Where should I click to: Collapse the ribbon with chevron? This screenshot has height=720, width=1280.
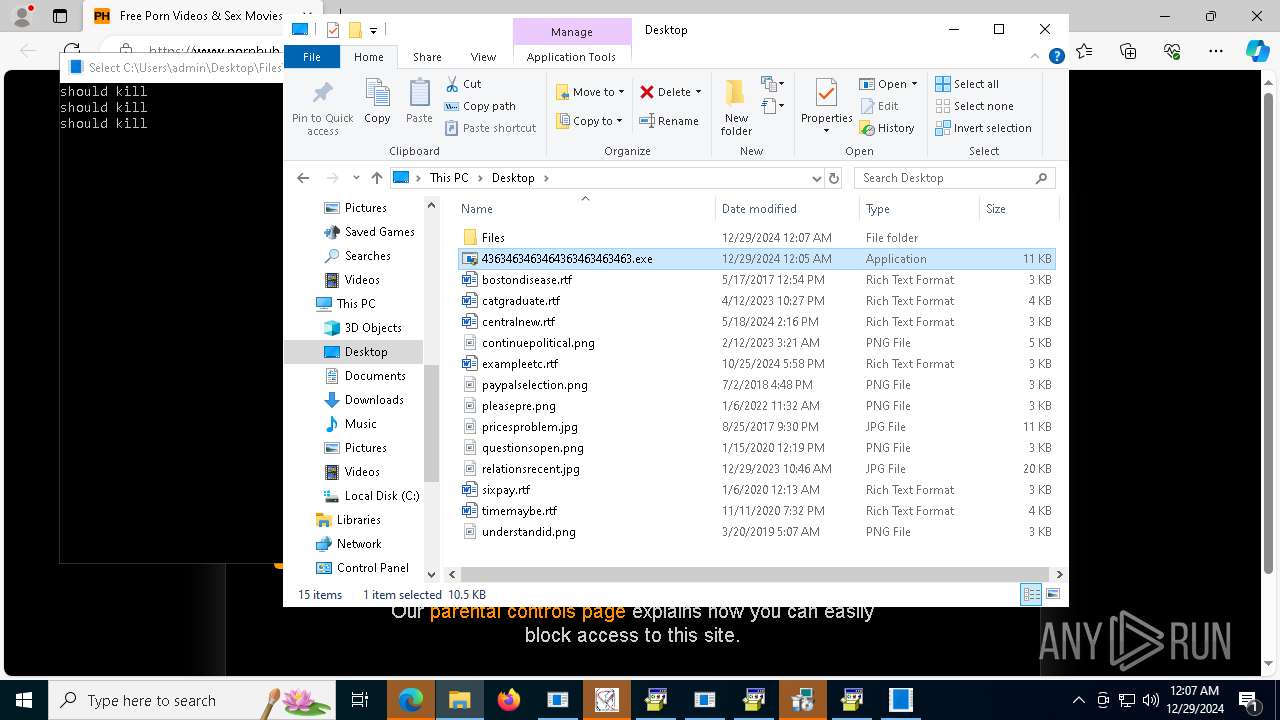[x=1036, y=57]
